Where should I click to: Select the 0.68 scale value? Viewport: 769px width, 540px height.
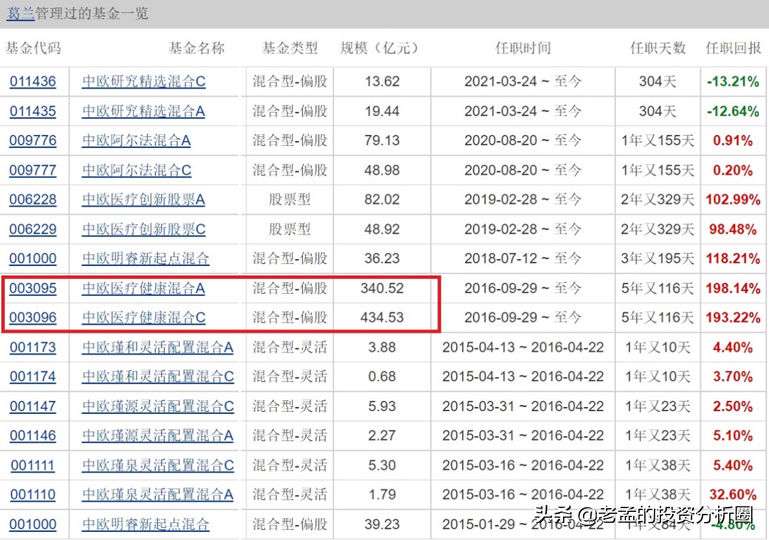click(382, 377)
